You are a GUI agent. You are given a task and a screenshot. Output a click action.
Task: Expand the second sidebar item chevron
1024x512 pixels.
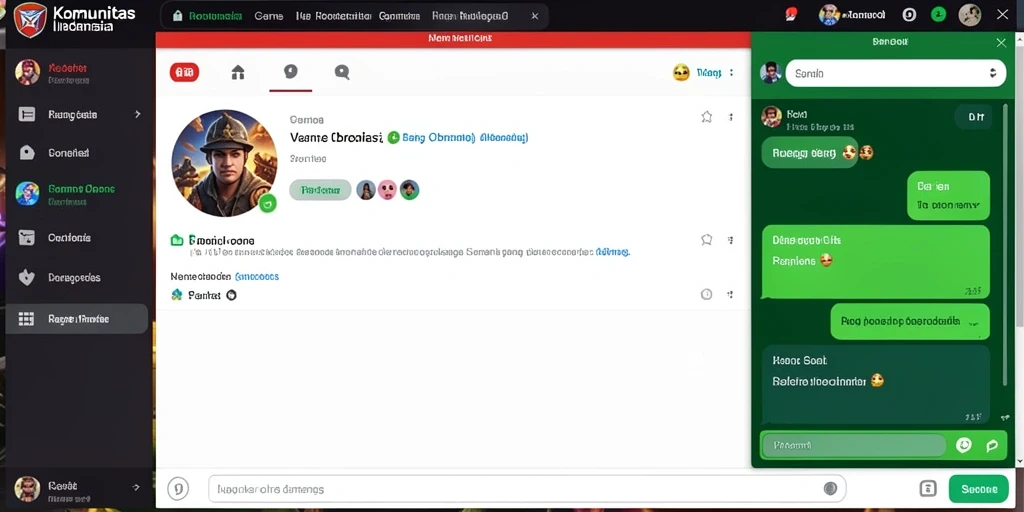click(x=137, y=114)
